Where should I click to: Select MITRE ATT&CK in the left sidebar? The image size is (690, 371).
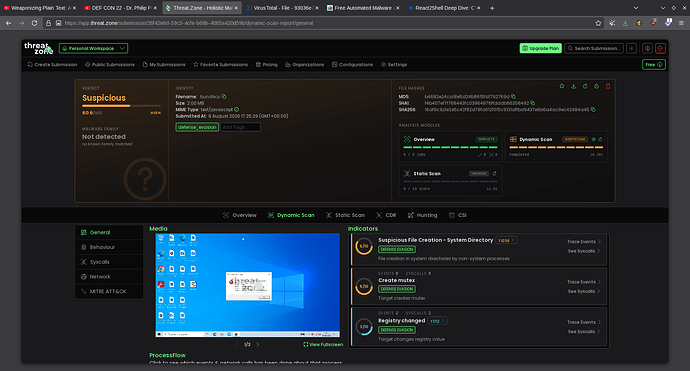109,291
